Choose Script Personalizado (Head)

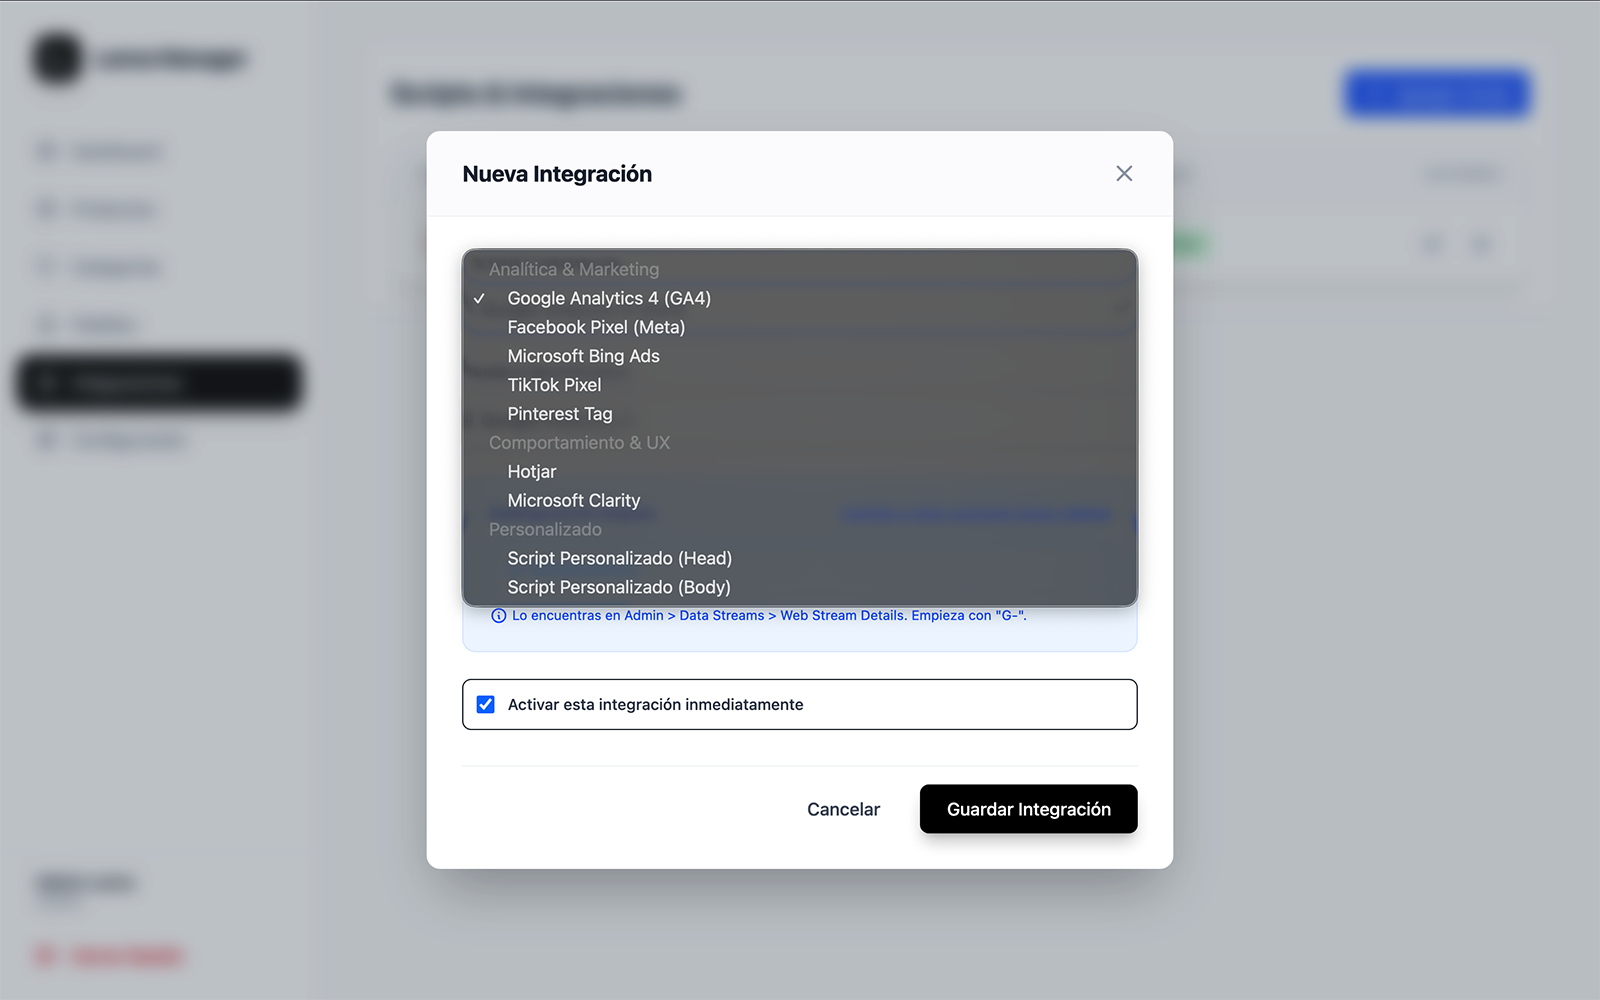[x=619, y=559]
